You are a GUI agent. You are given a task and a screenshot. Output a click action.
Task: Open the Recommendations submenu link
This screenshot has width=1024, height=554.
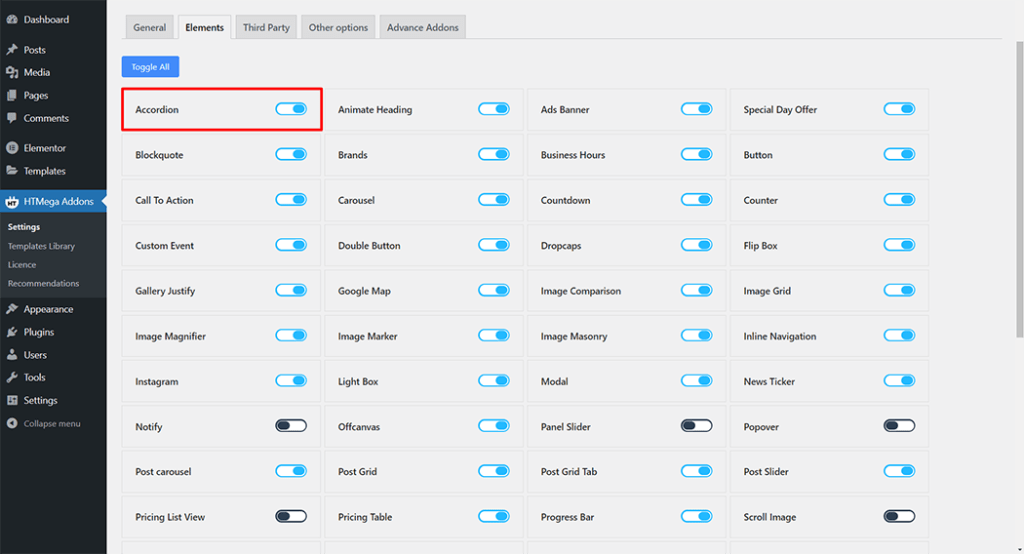click(43, 284)
